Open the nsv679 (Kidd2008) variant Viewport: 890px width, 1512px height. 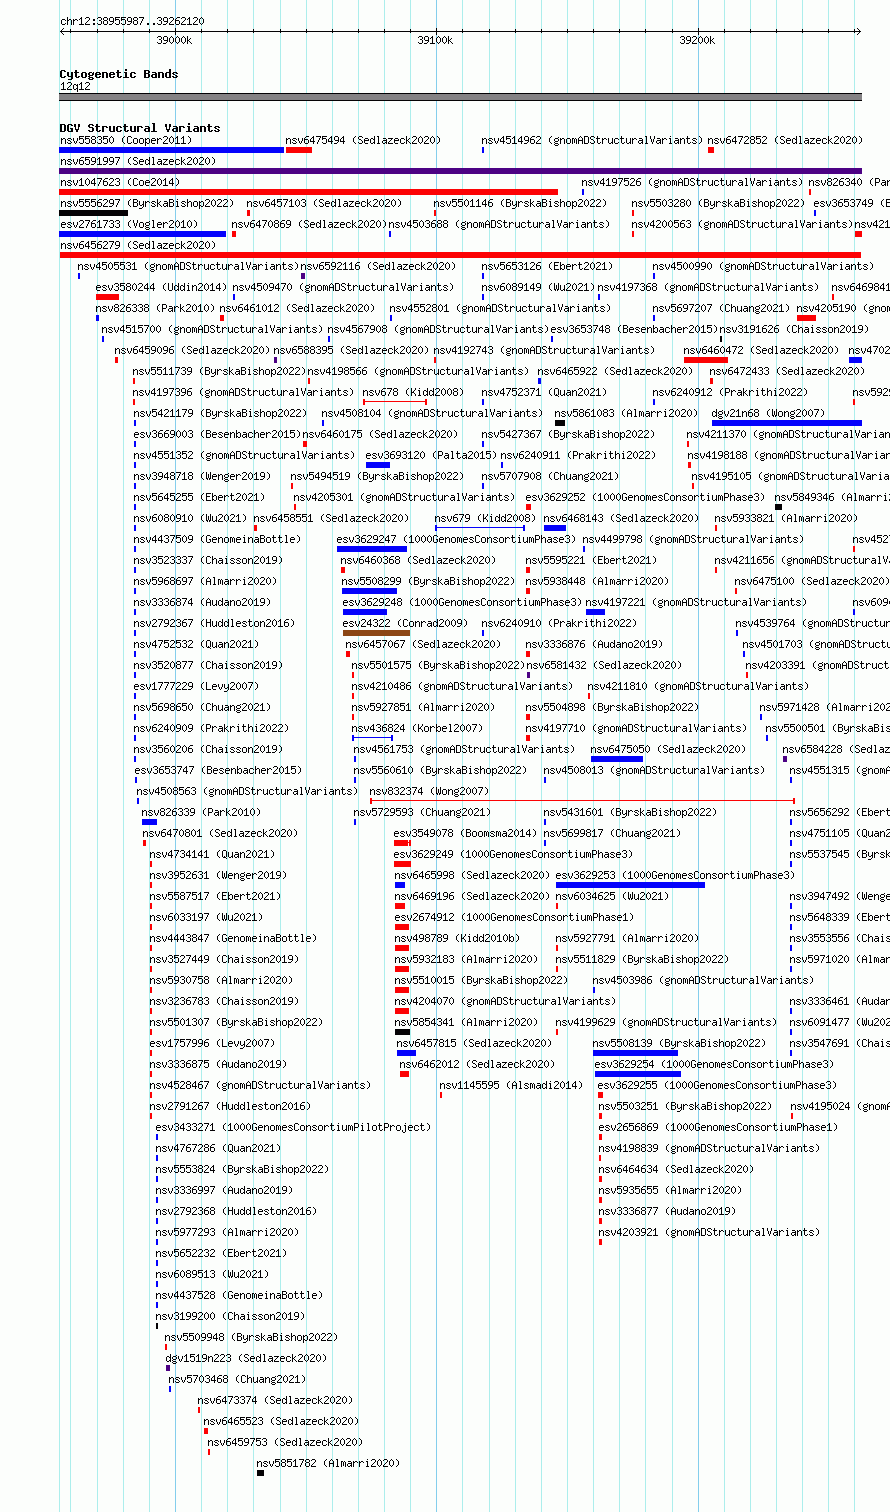pos(484,519)
